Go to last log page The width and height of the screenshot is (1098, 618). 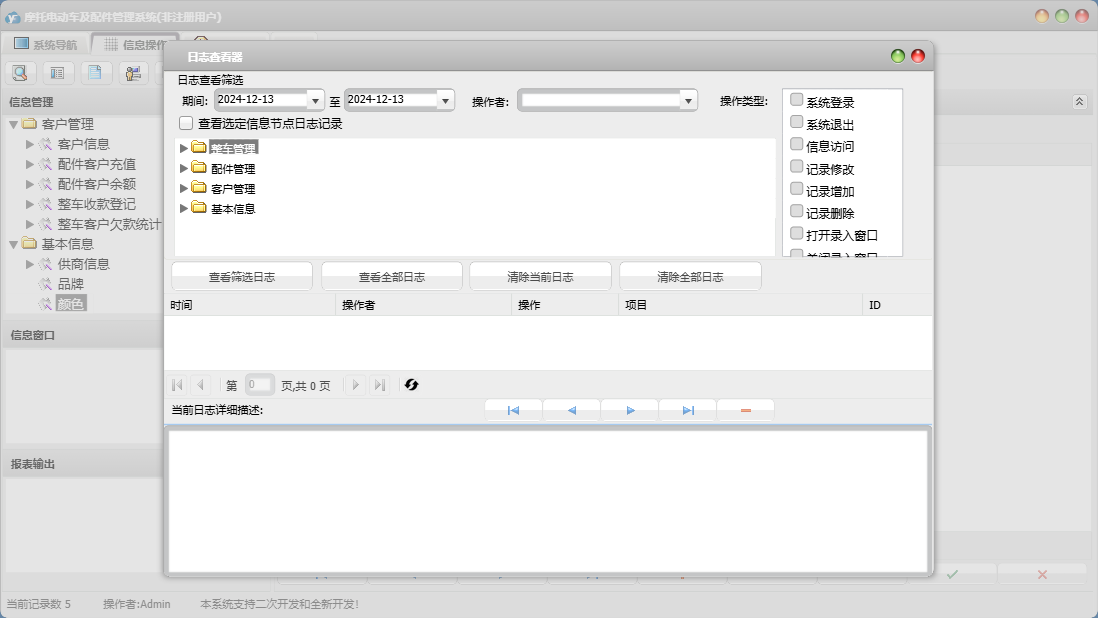coord(380,385)
